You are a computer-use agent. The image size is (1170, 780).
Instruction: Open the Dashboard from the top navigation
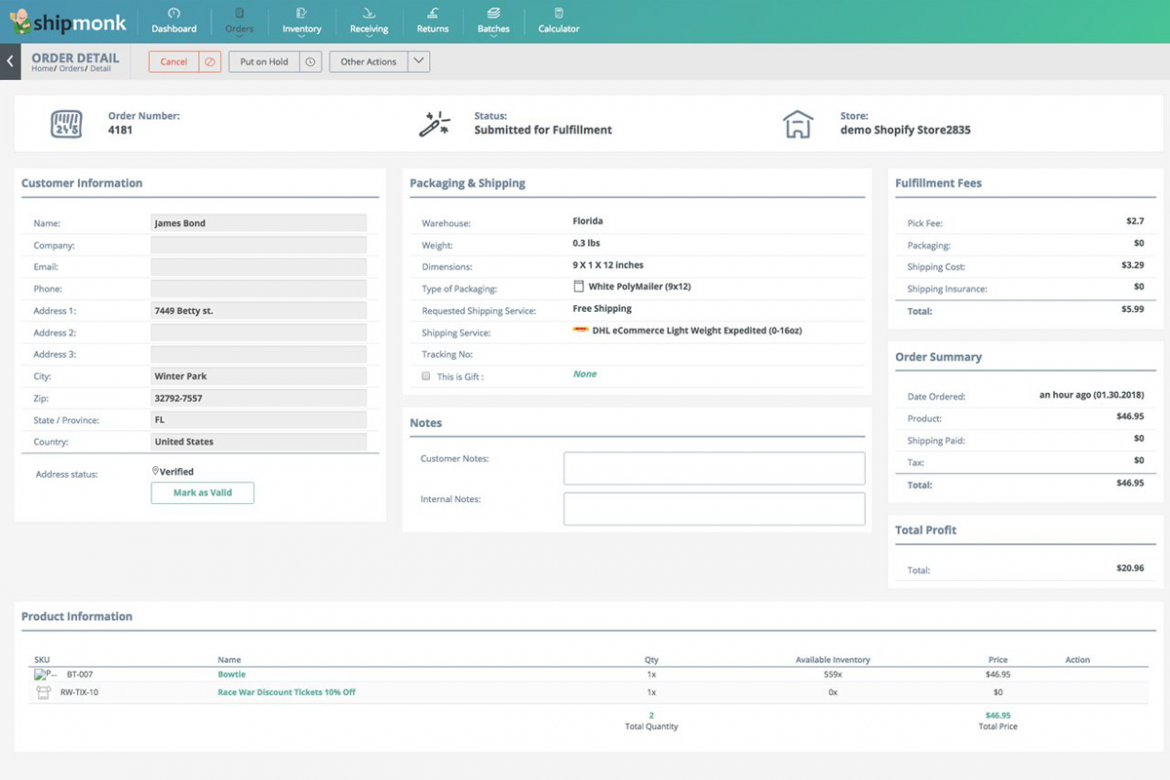coord(174,21)
